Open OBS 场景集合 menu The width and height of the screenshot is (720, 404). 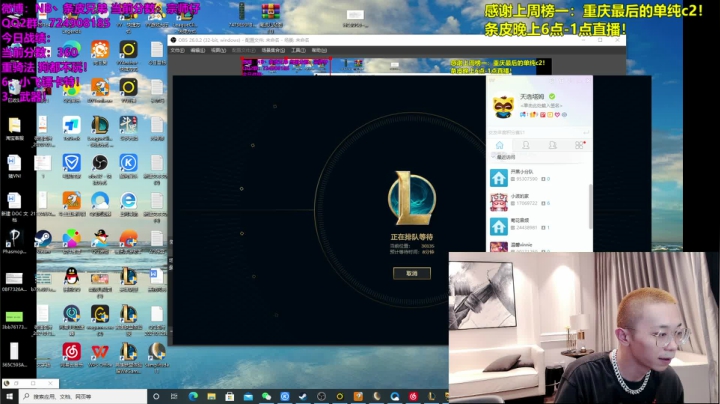coord(273,50)
